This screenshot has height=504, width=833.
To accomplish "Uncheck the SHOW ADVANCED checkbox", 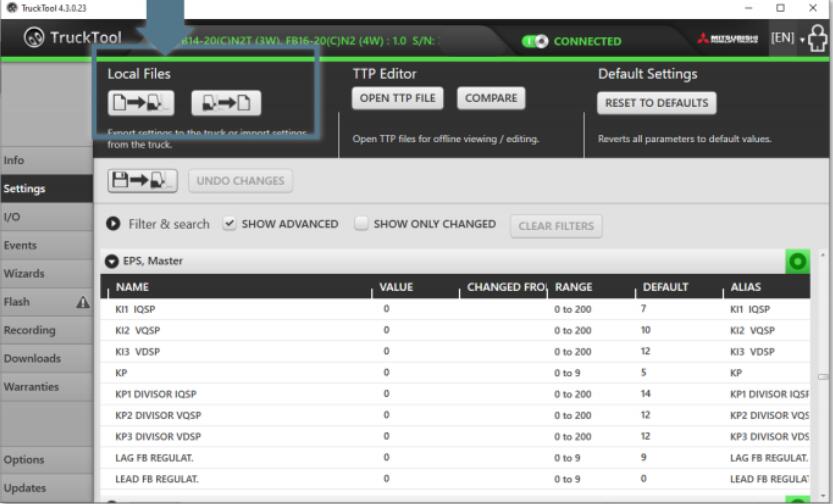I will tap(229, 224).
